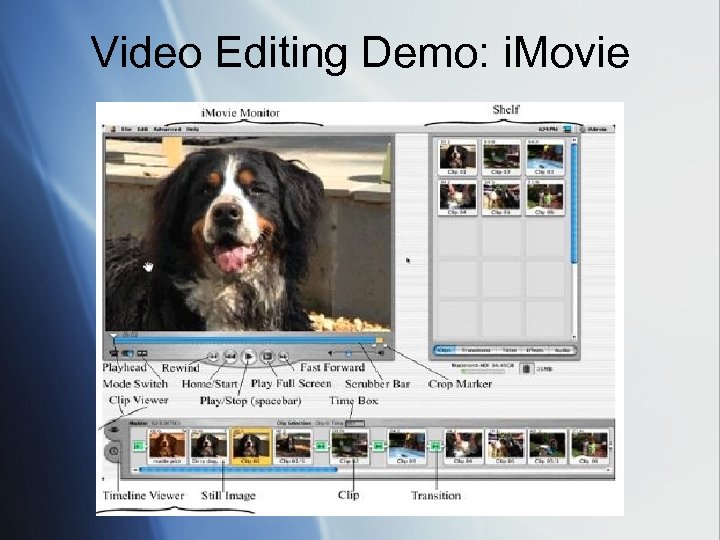Click the quiet speaker icon left of volume

point(330,353)
